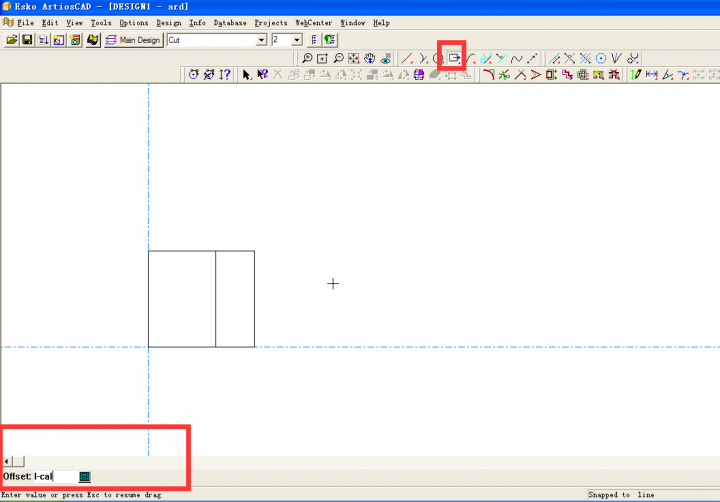
Task: Open the Design menu
Action: pyautogui.click(x=169, y=22)
